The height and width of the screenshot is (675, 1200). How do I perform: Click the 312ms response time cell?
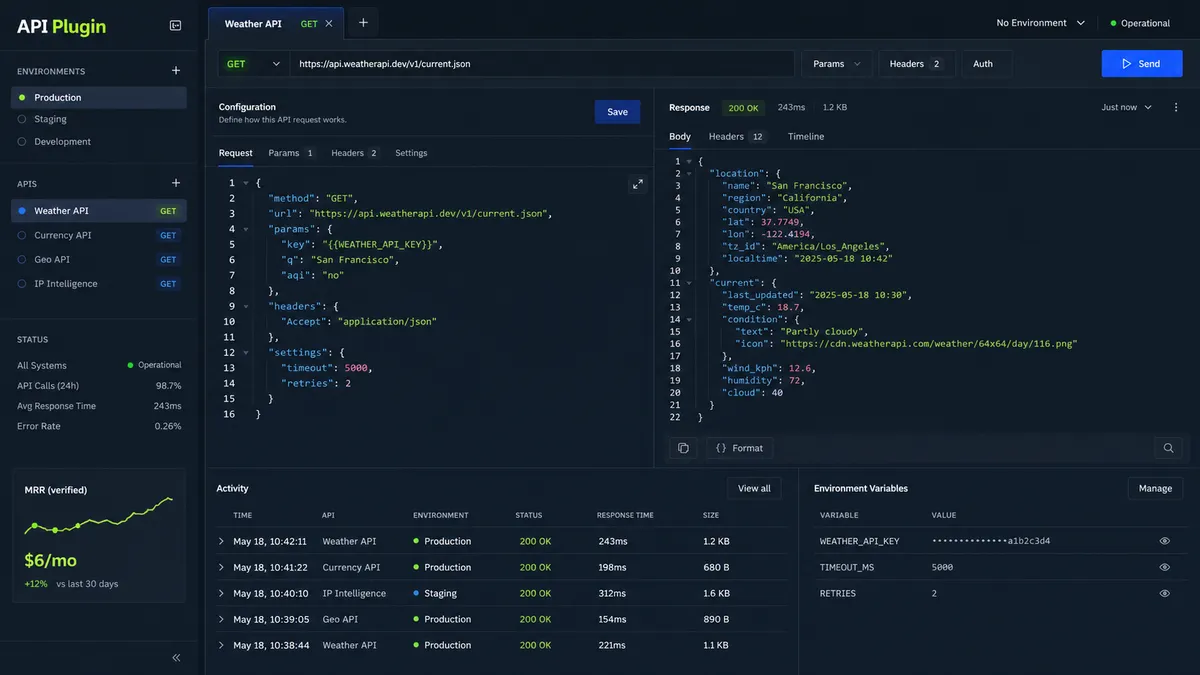click(613, 593)
